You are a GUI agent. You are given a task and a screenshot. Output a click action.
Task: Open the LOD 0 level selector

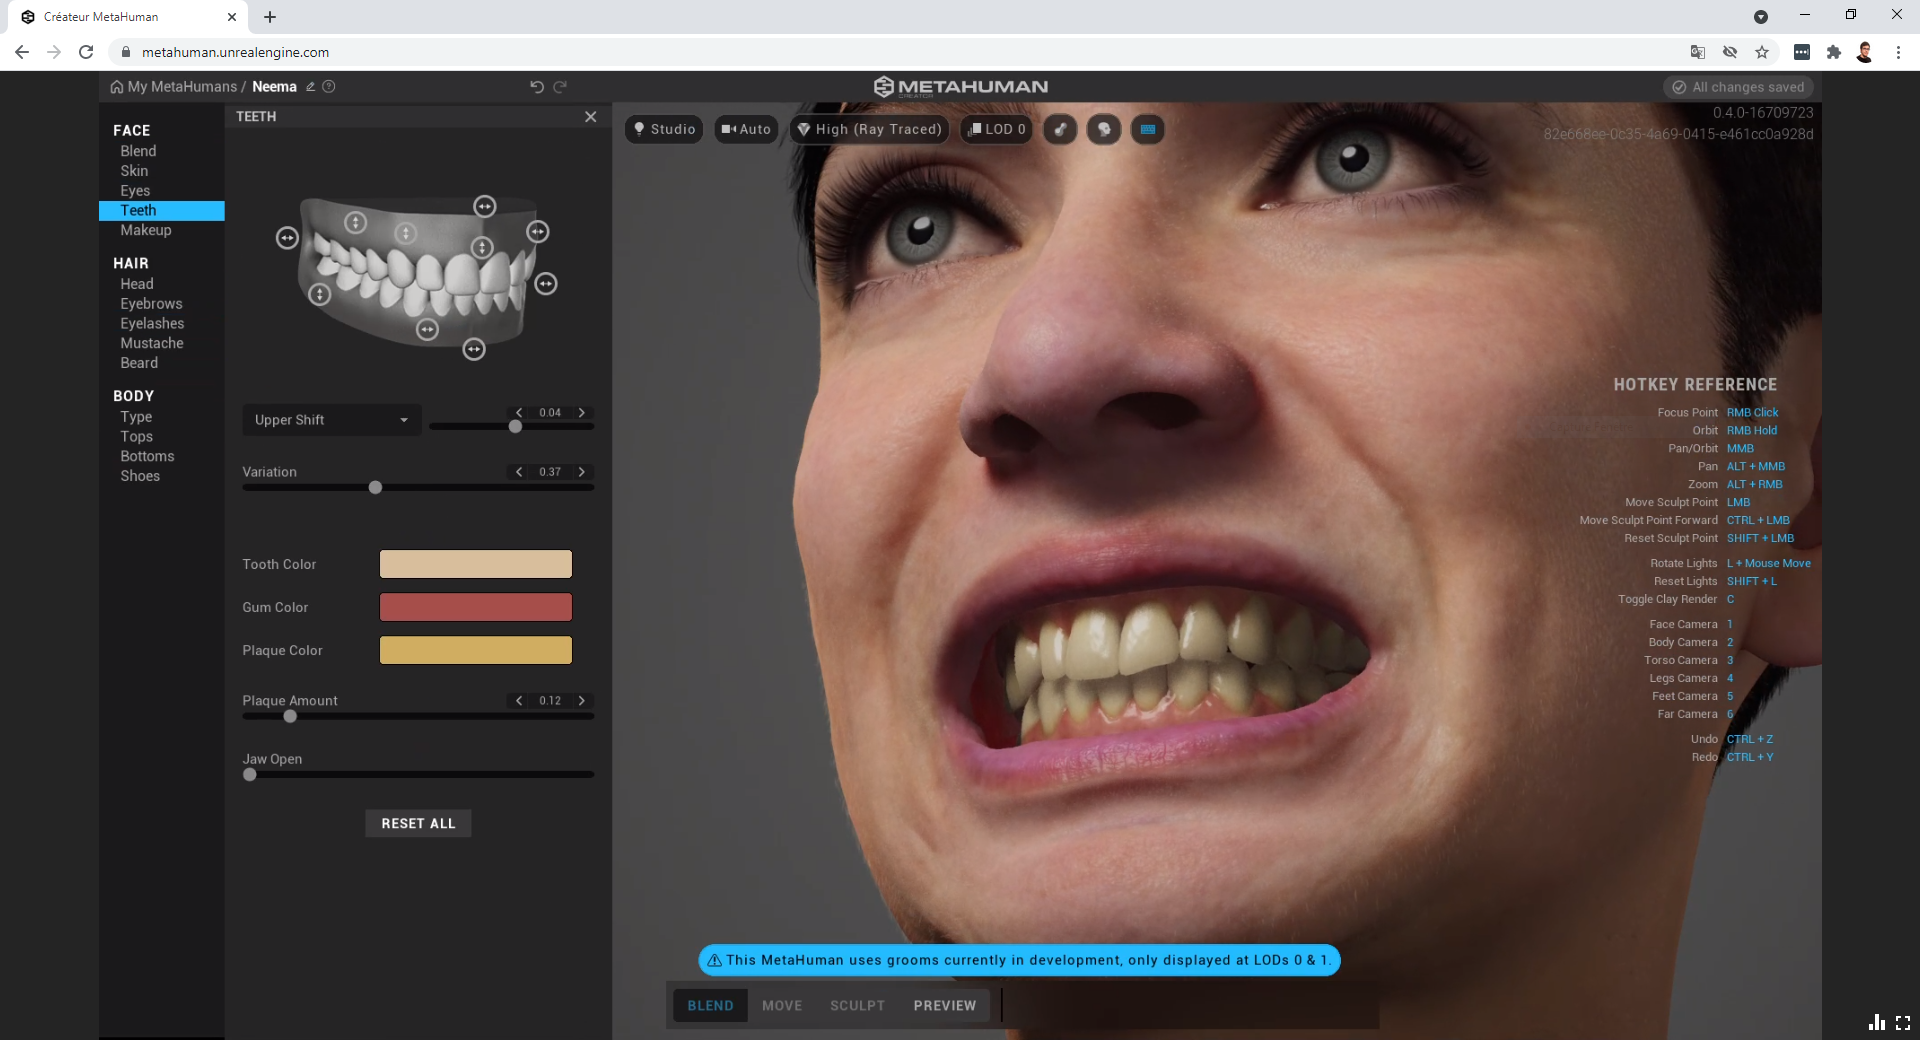click(x=996, y=129)
